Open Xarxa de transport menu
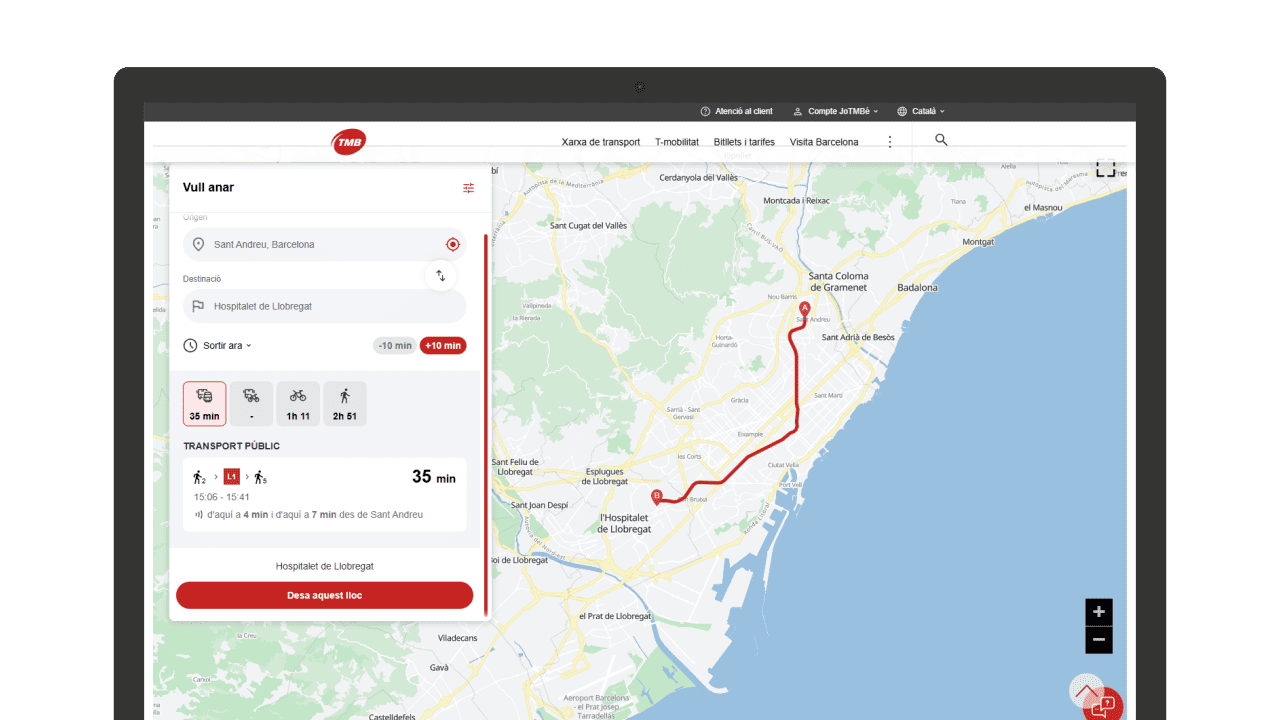This screenshot has height=720, width=1280. tap(601, 142)
